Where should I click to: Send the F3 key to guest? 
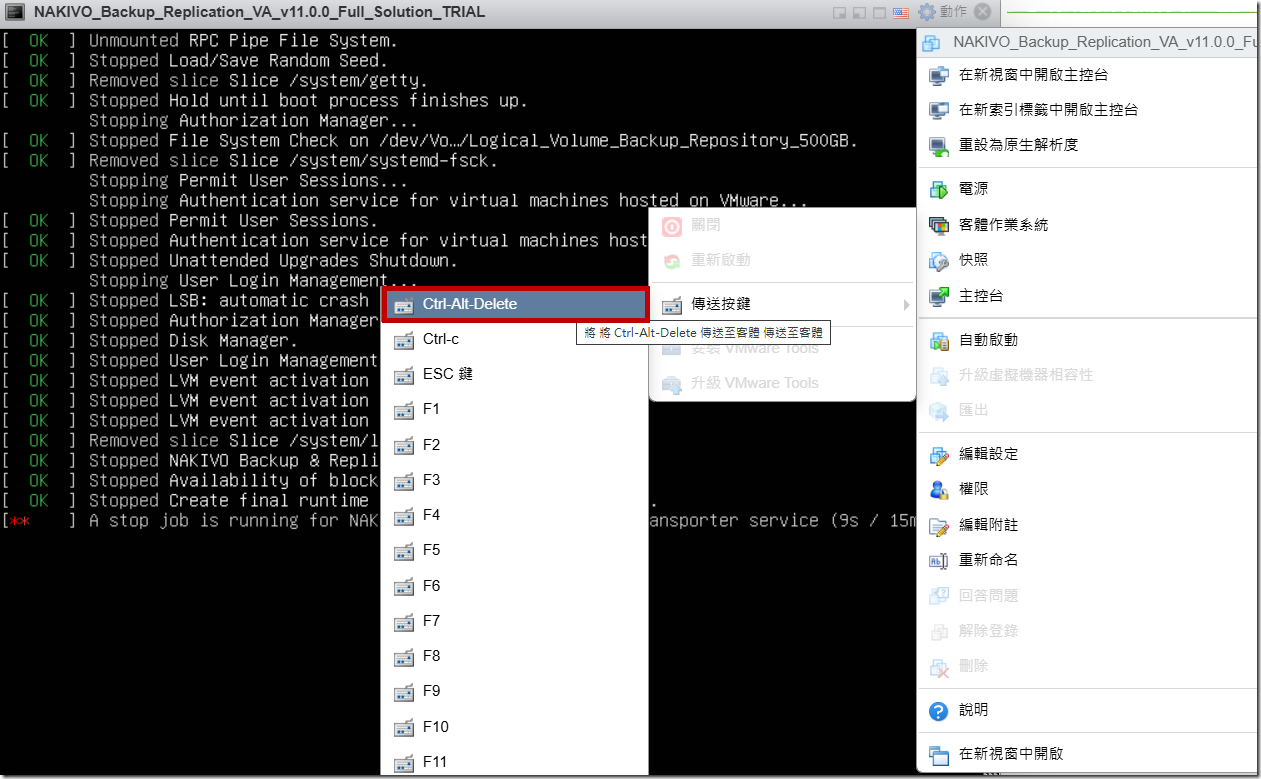(x=515, y=480)
